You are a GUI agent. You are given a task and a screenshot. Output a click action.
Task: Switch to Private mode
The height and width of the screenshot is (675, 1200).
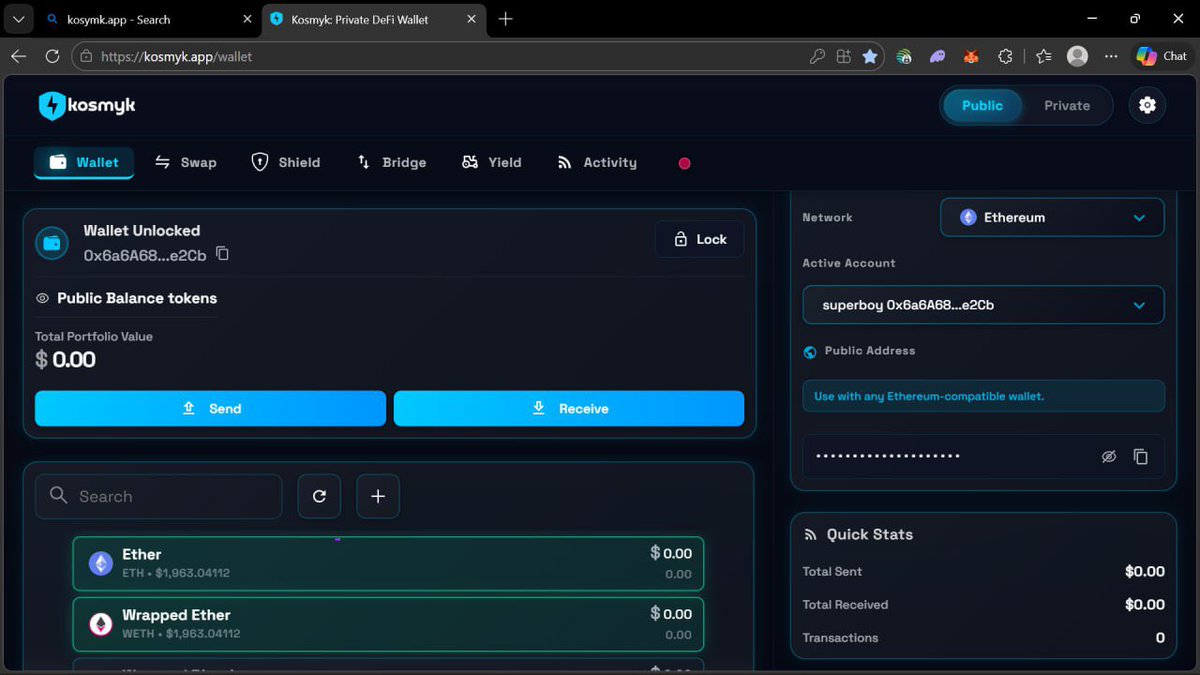coord(1067,105)
